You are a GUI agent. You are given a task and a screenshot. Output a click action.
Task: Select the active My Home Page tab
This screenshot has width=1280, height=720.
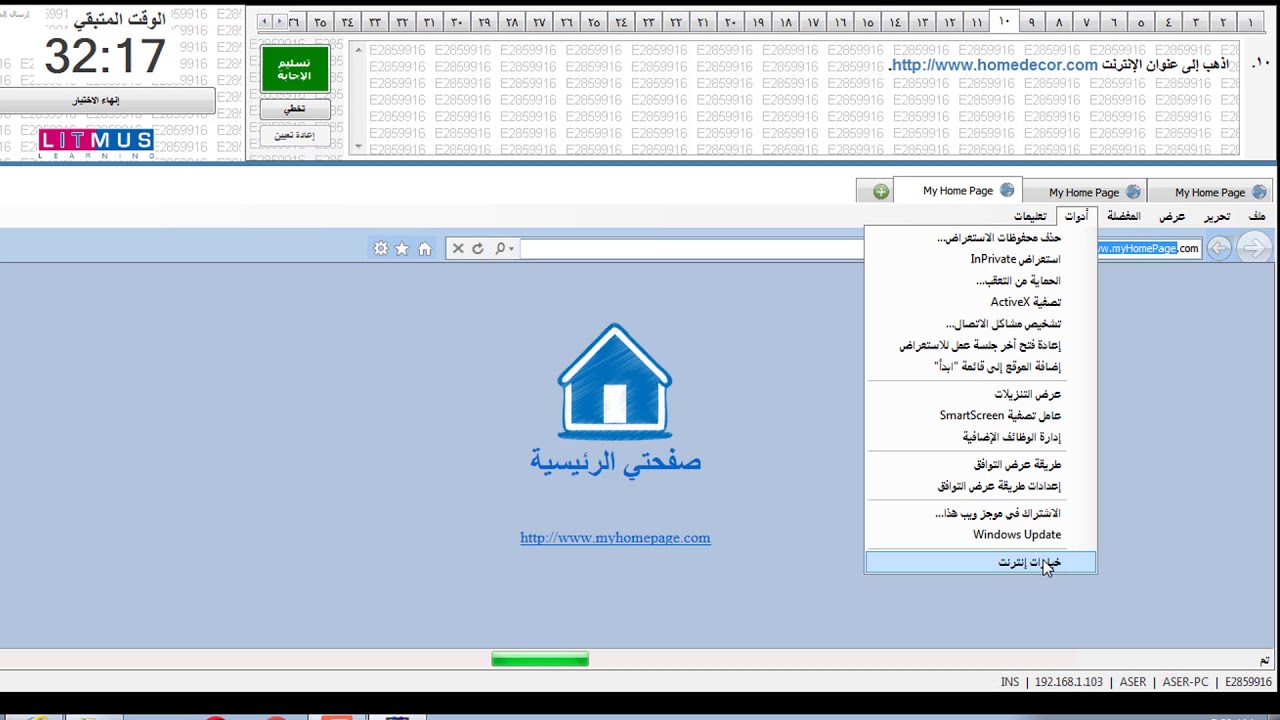[x=958, y=191]
